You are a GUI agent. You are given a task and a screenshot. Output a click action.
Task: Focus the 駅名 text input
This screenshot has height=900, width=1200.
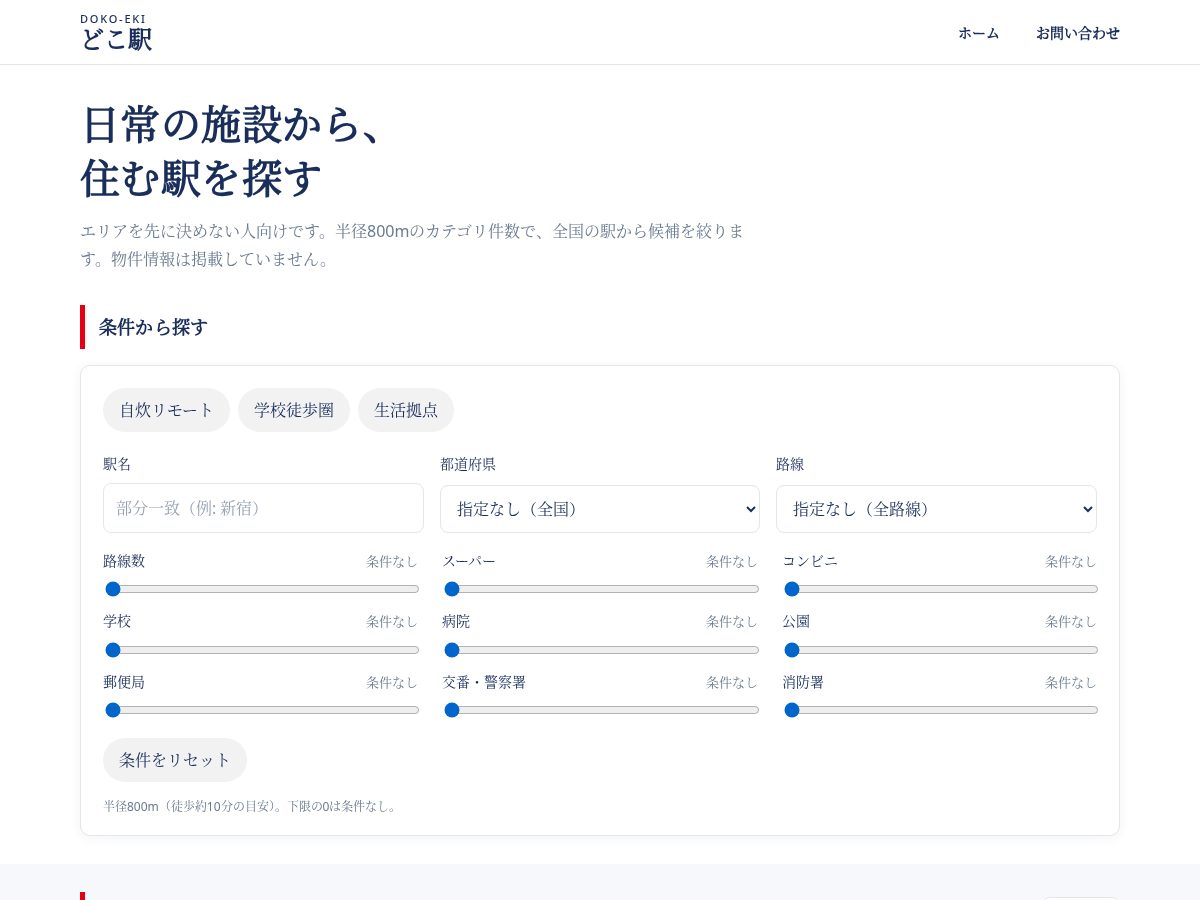point(263,508)
